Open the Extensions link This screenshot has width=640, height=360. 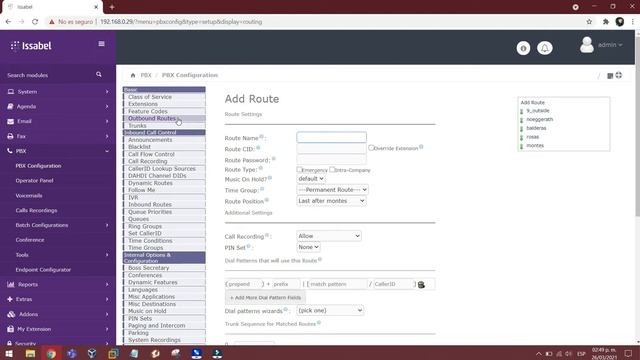point(143,104)
